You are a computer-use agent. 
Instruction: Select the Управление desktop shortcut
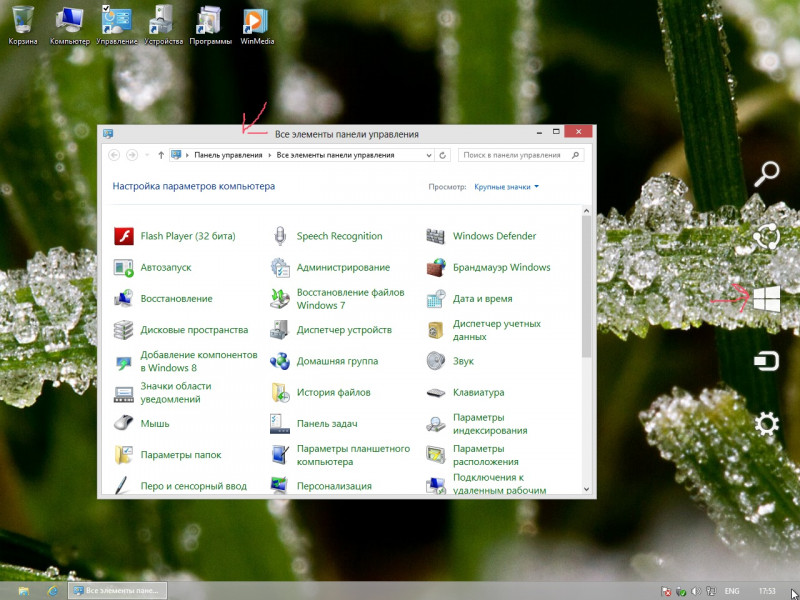117,25
